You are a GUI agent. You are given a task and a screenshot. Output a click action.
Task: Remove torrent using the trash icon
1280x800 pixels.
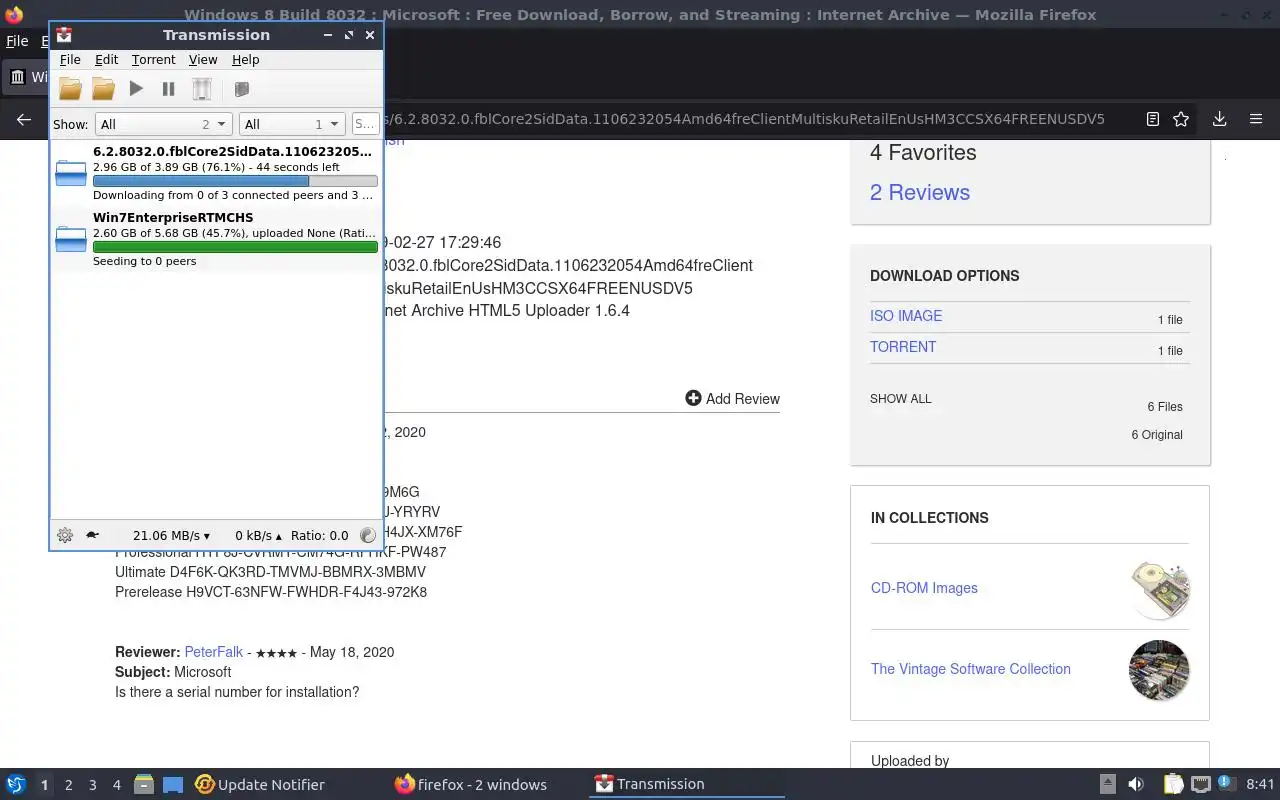click(202, 89)
